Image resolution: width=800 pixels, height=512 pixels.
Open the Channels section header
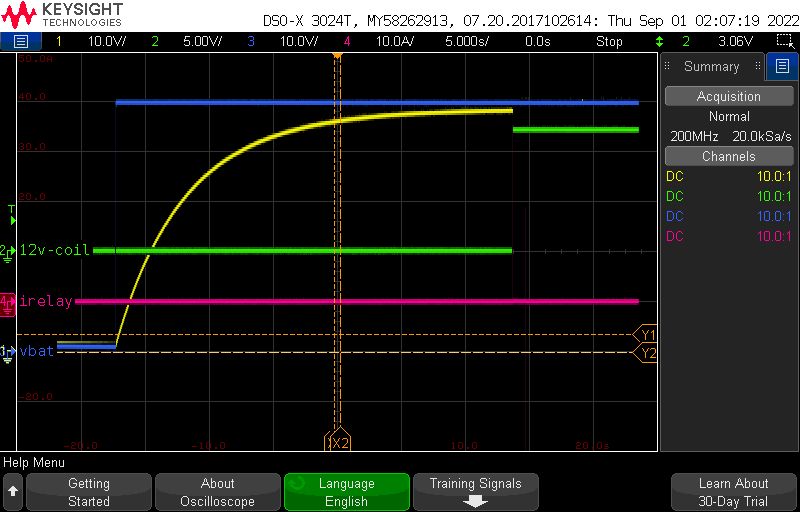[x=729, y=156]
